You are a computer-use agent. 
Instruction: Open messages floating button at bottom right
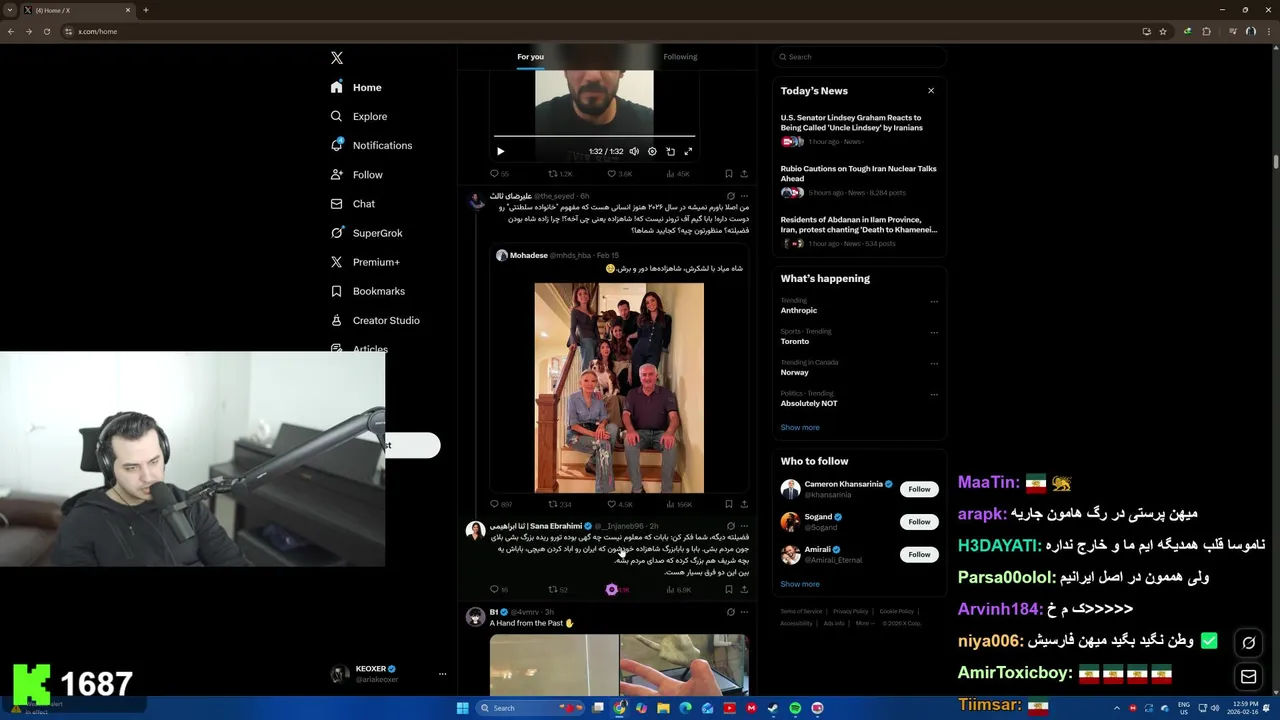(1248, 677)
